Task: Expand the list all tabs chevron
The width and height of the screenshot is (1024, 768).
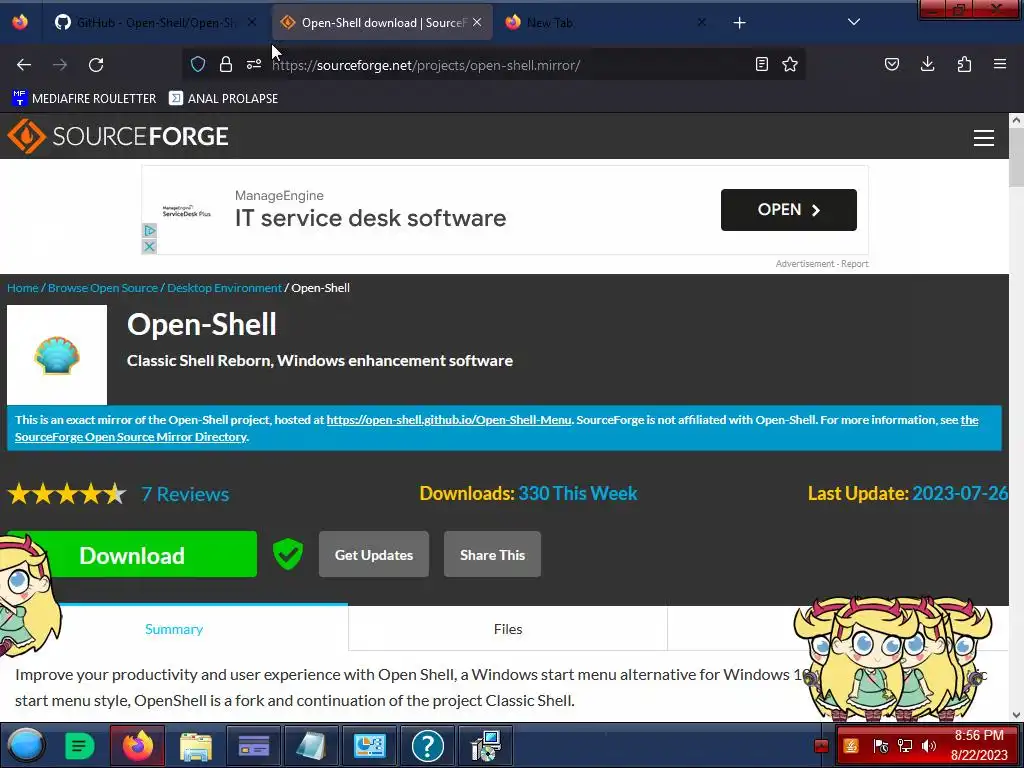Action: point(854,22)
